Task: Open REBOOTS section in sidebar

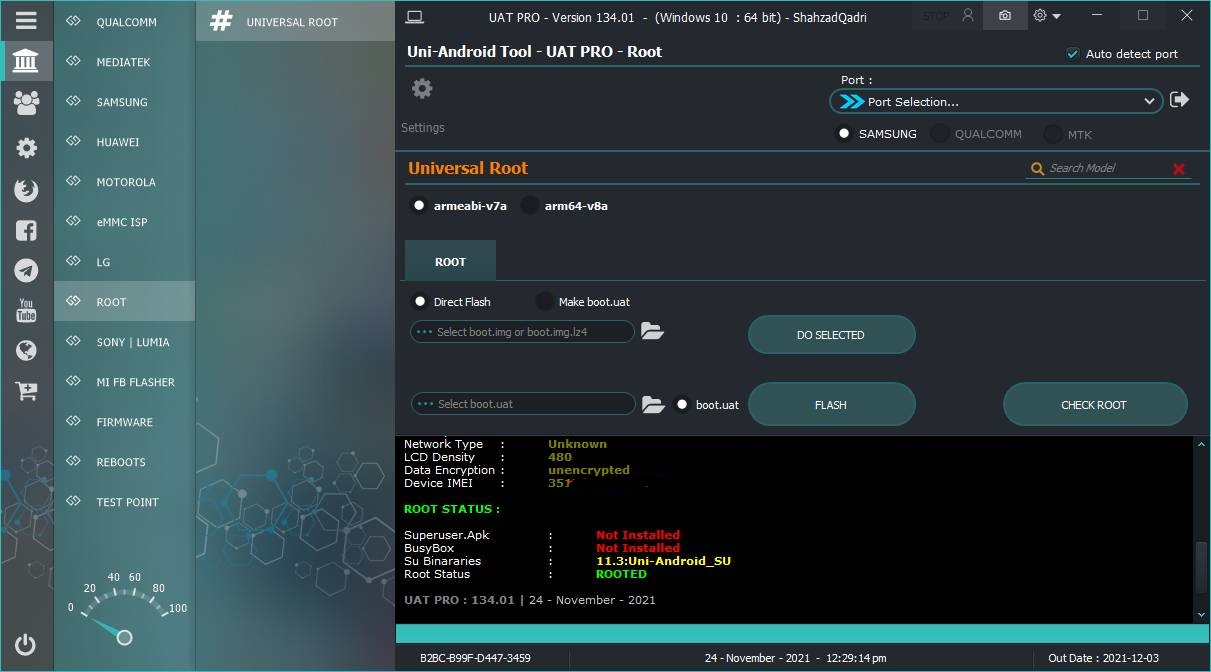Action: 125,462
